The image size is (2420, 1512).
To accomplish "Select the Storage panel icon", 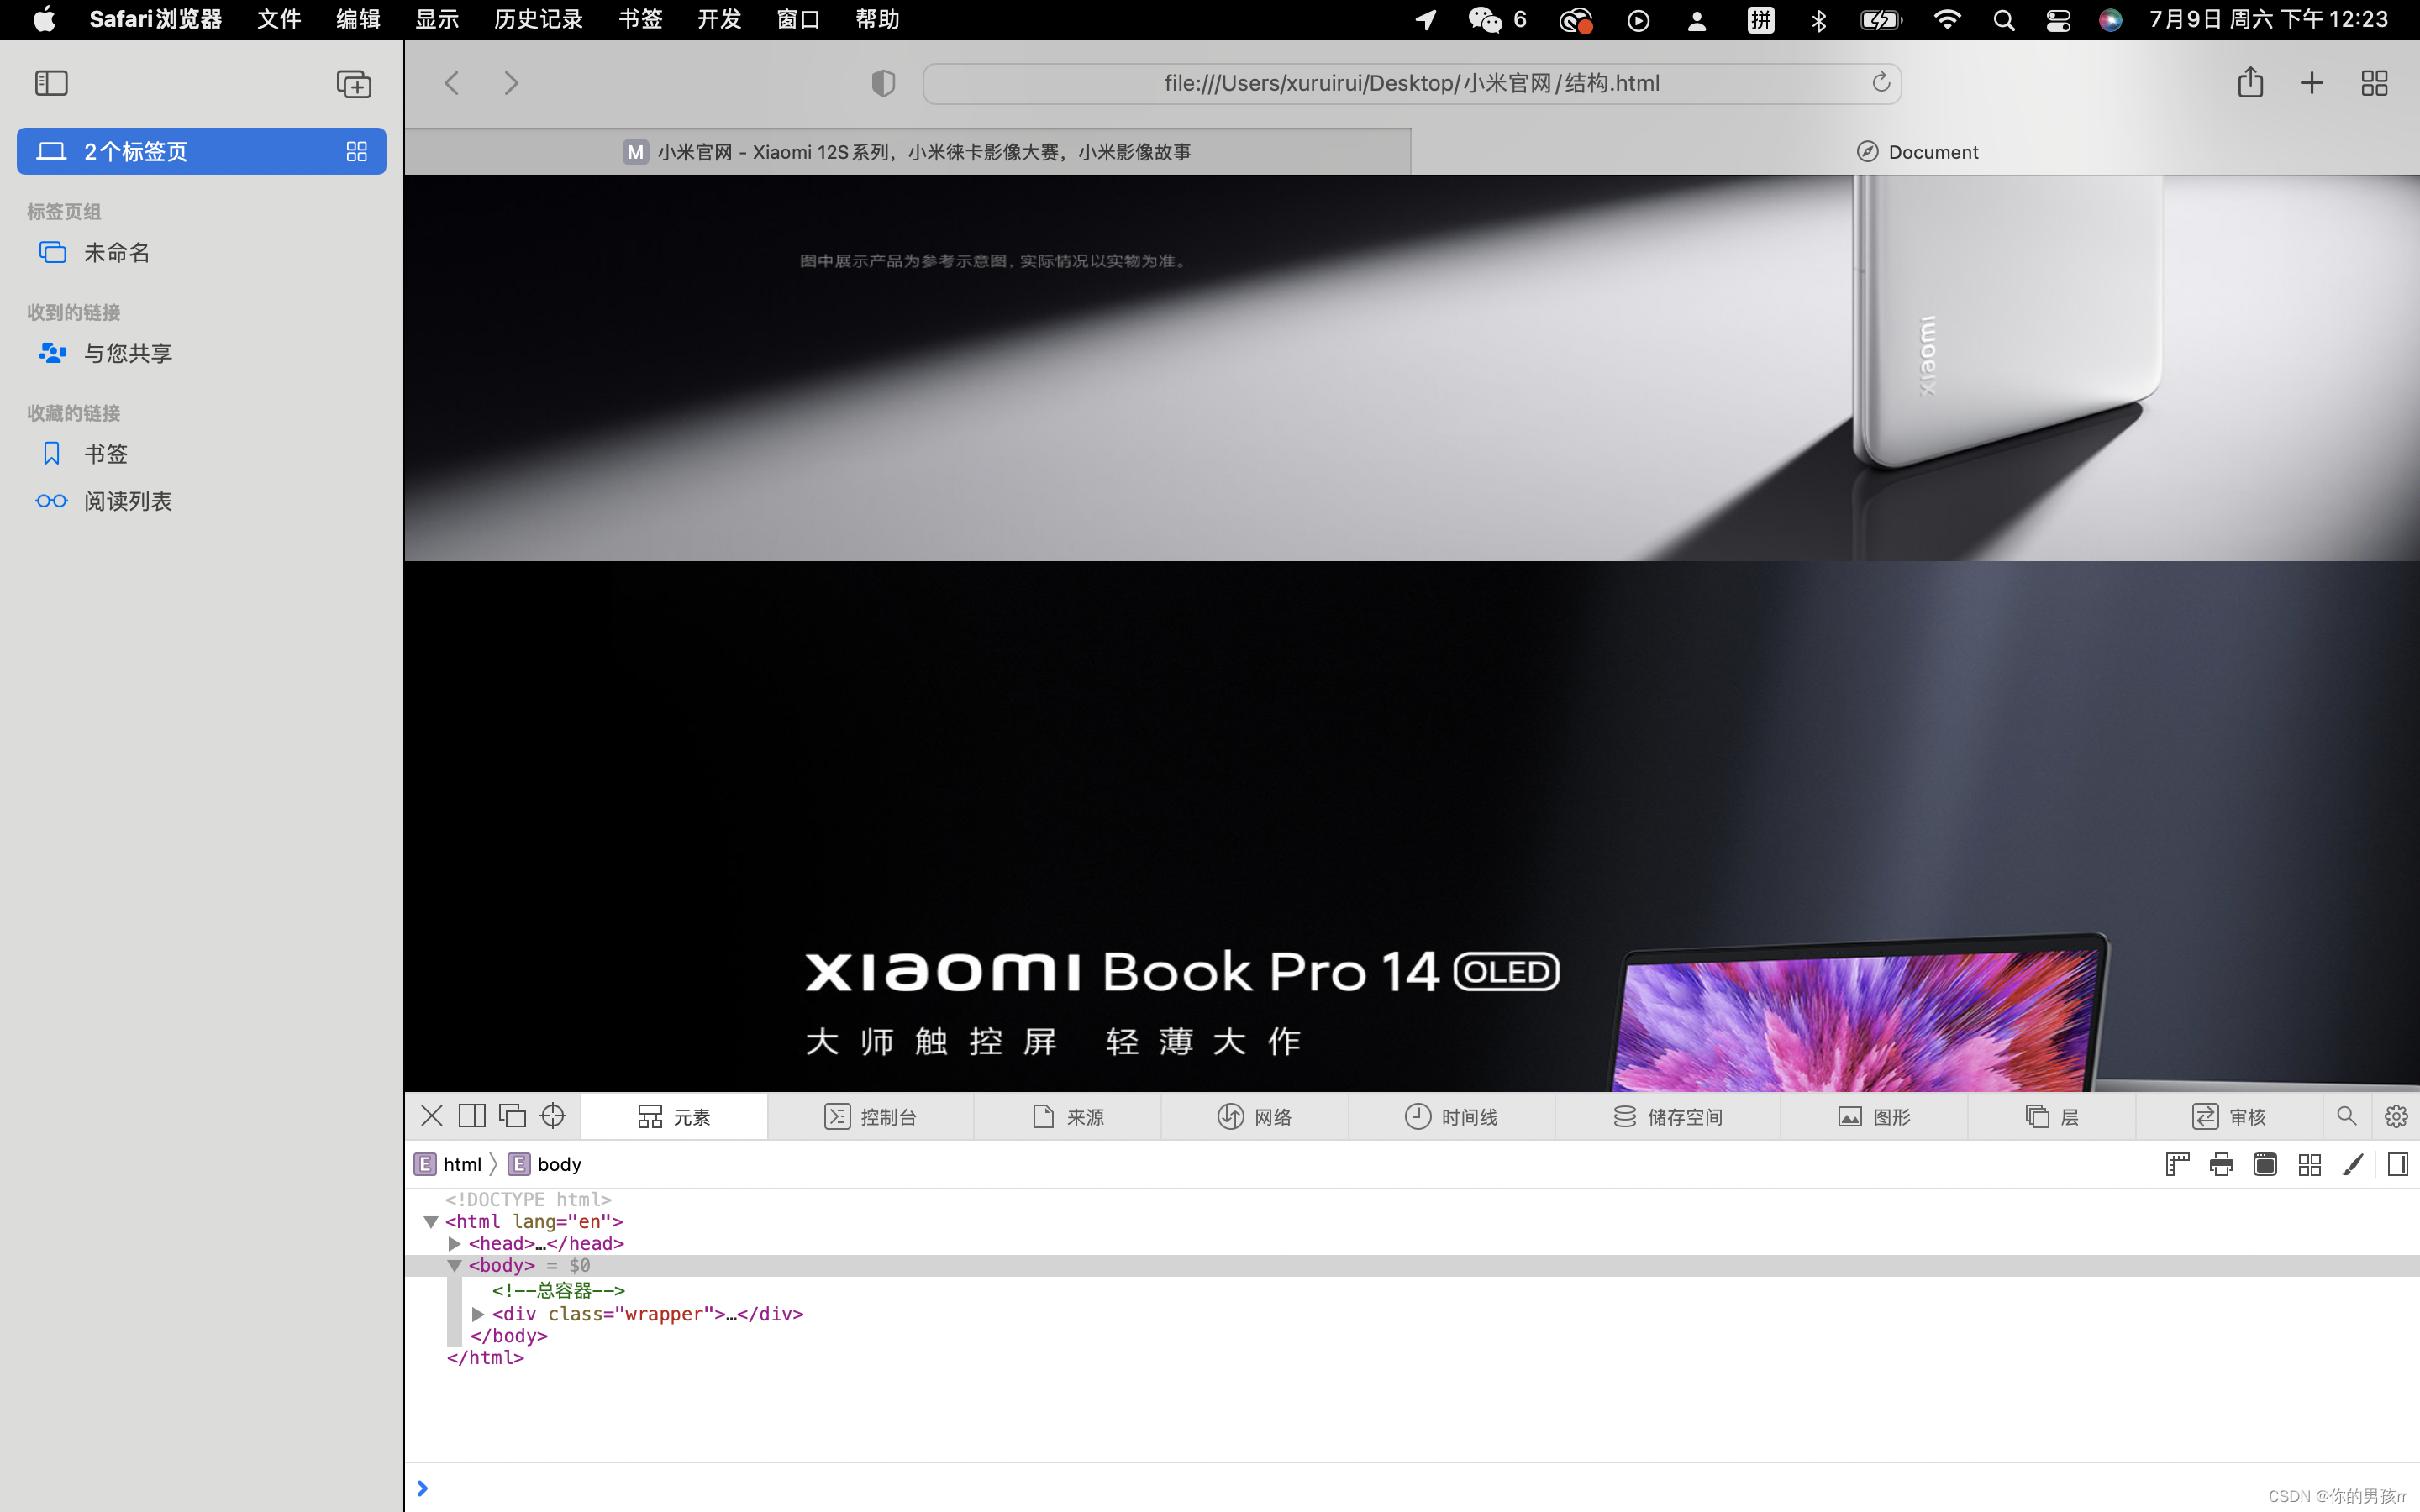I will [x=1620, y=1115].
